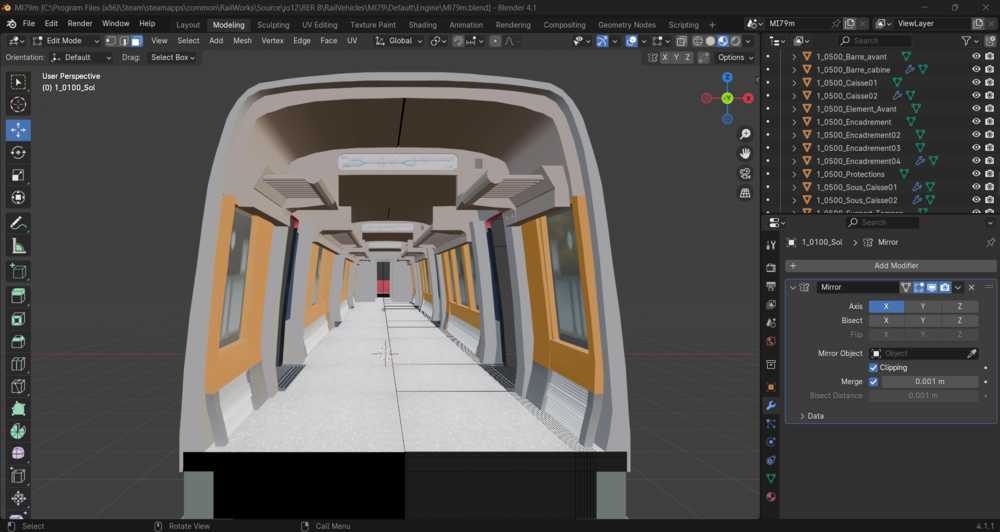Click the Merge distance 0.001 m field
This screenshot has width=1000, height=532.
pyautogui.click(x=930, y=381)
